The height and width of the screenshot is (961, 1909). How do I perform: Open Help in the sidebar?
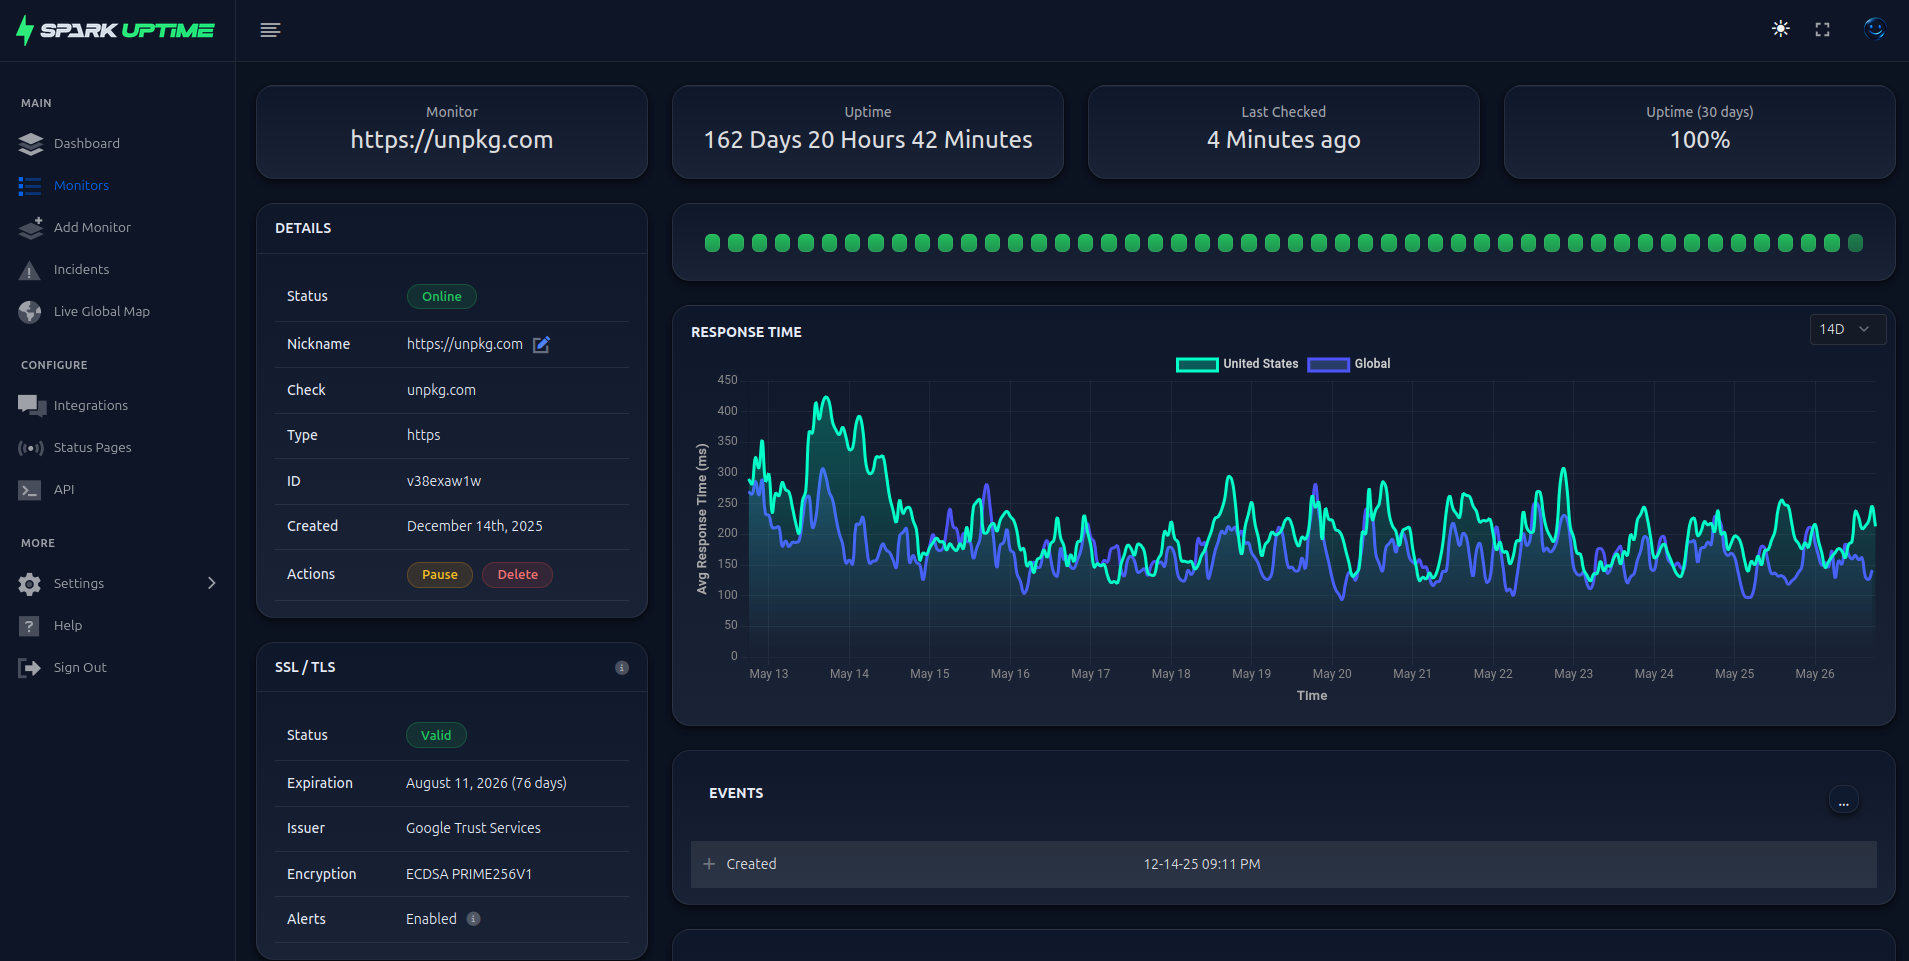click(68, 625)
